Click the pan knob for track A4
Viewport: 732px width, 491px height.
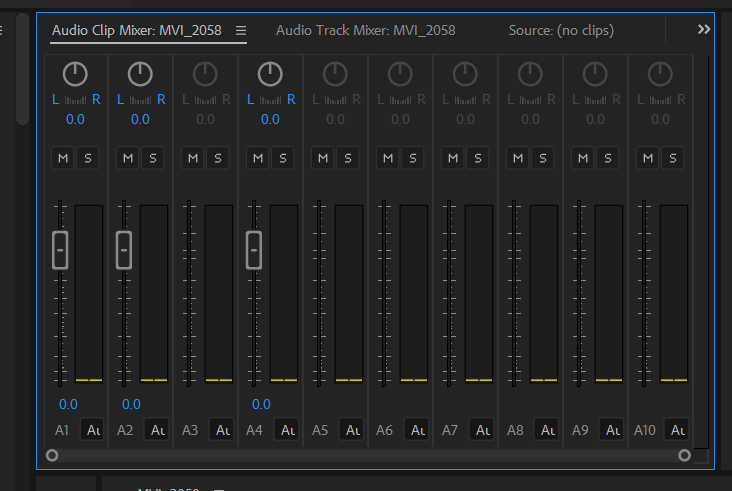(270, 73)
